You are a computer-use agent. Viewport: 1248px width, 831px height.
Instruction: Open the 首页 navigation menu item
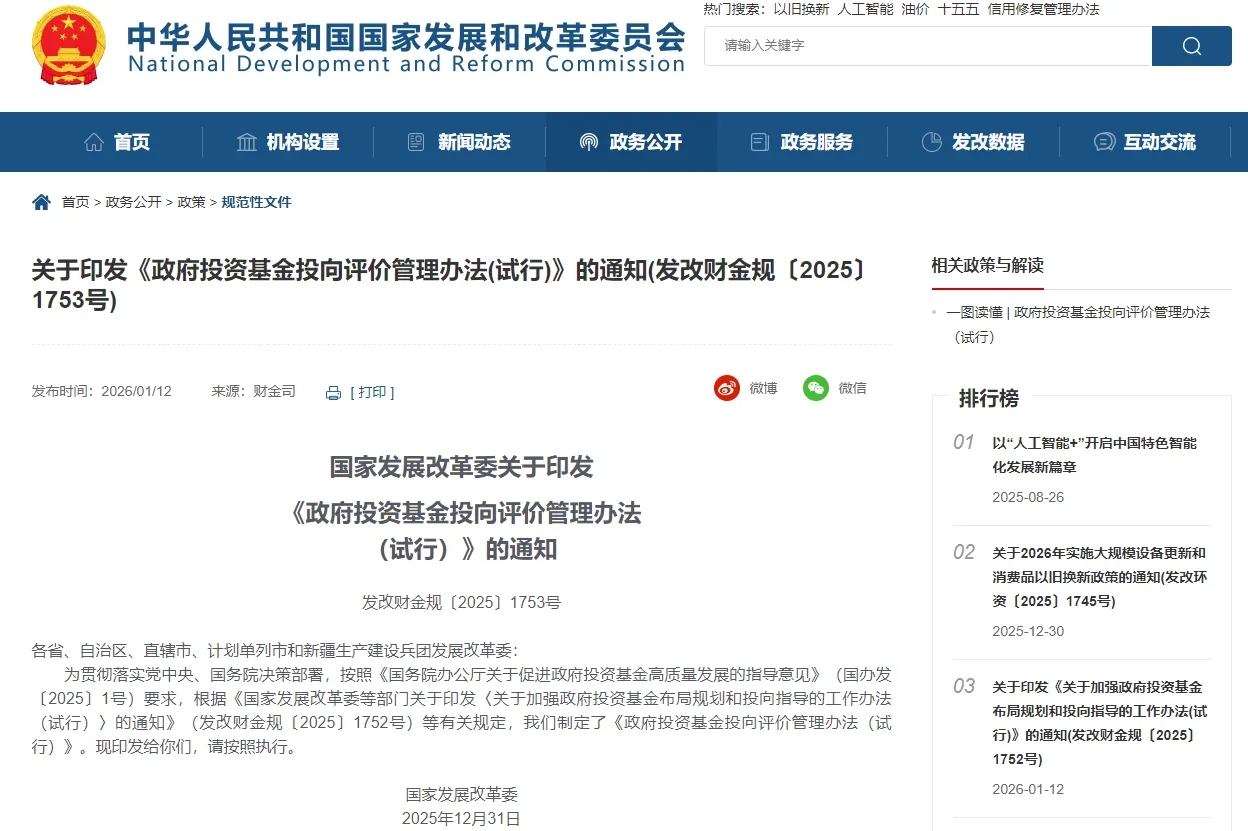point(117,142)
